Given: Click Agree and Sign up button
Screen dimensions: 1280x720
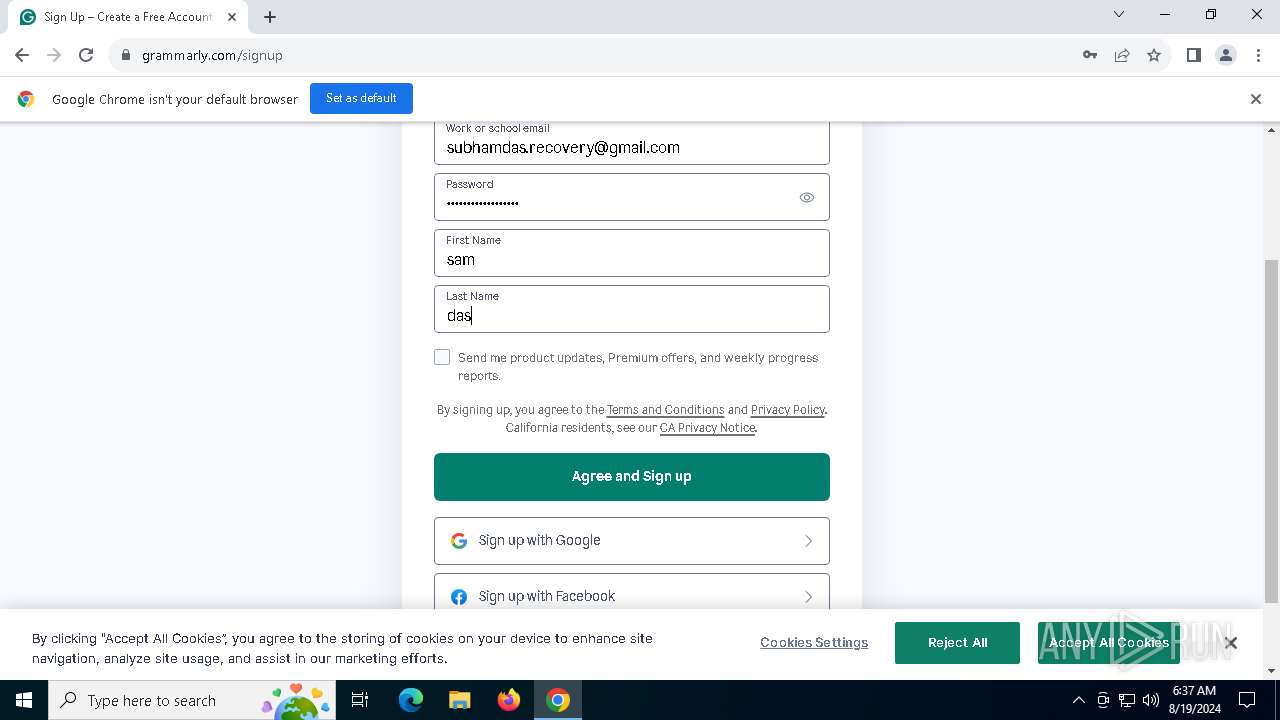Looking at the screenshot, I should pyautogui.click(x=632, y=477).
